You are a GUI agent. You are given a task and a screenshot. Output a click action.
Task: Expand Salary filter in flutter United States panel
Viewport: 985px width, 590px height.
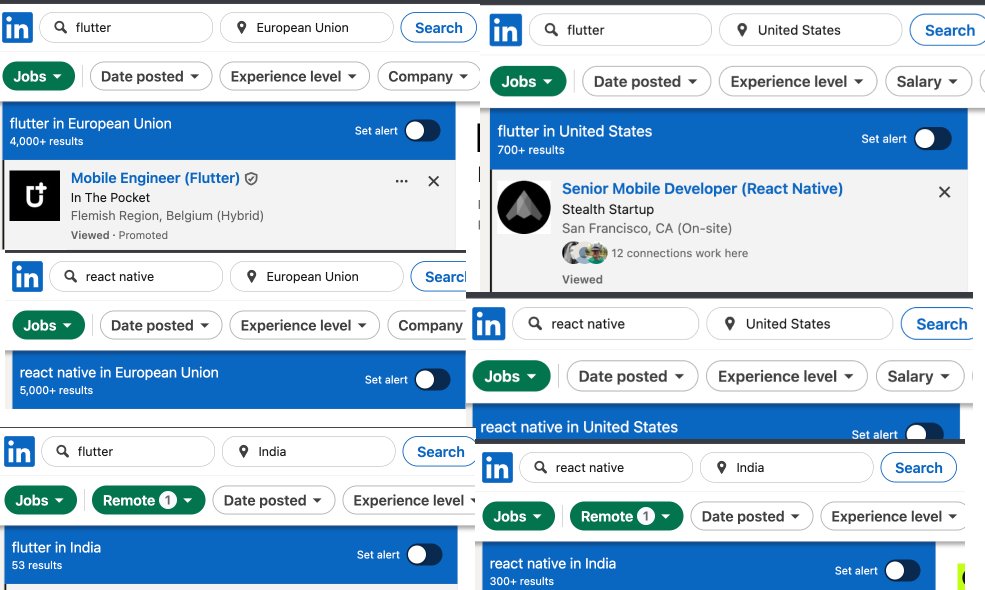pos(928,82)
